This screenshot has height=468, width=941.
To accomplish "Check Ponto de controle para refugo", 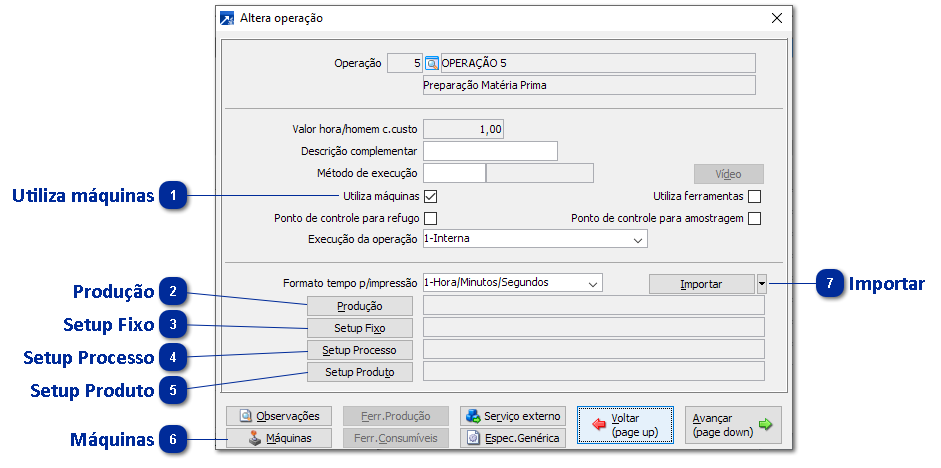I will click(x=430, y=218).
